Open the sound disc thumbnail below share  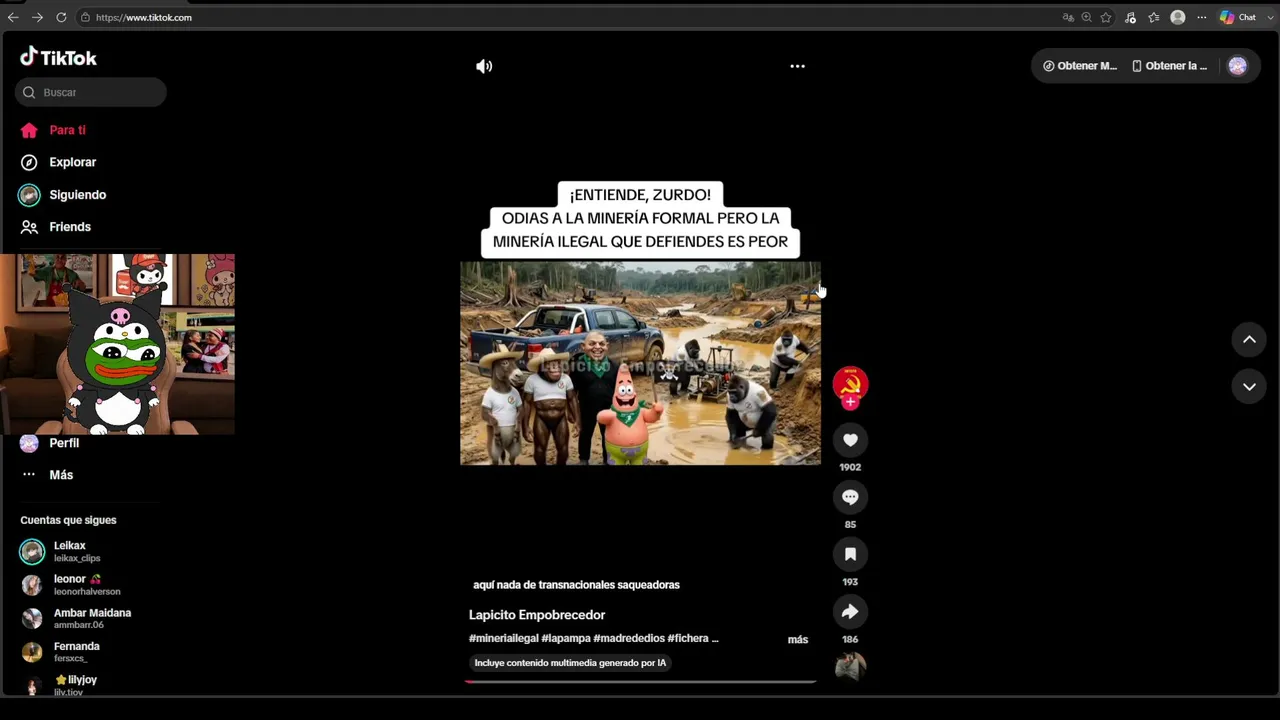point(850,667)
